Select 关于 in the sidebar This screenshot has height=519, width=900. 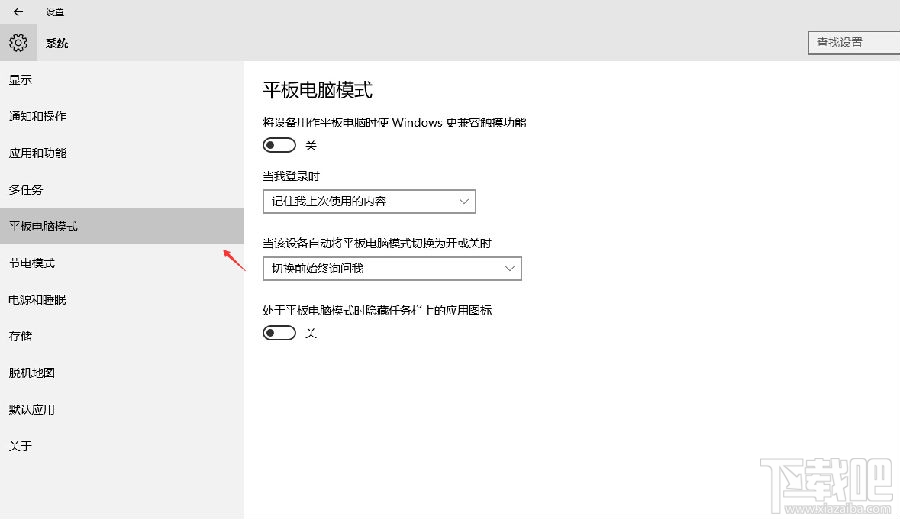(x=122, y=446)
